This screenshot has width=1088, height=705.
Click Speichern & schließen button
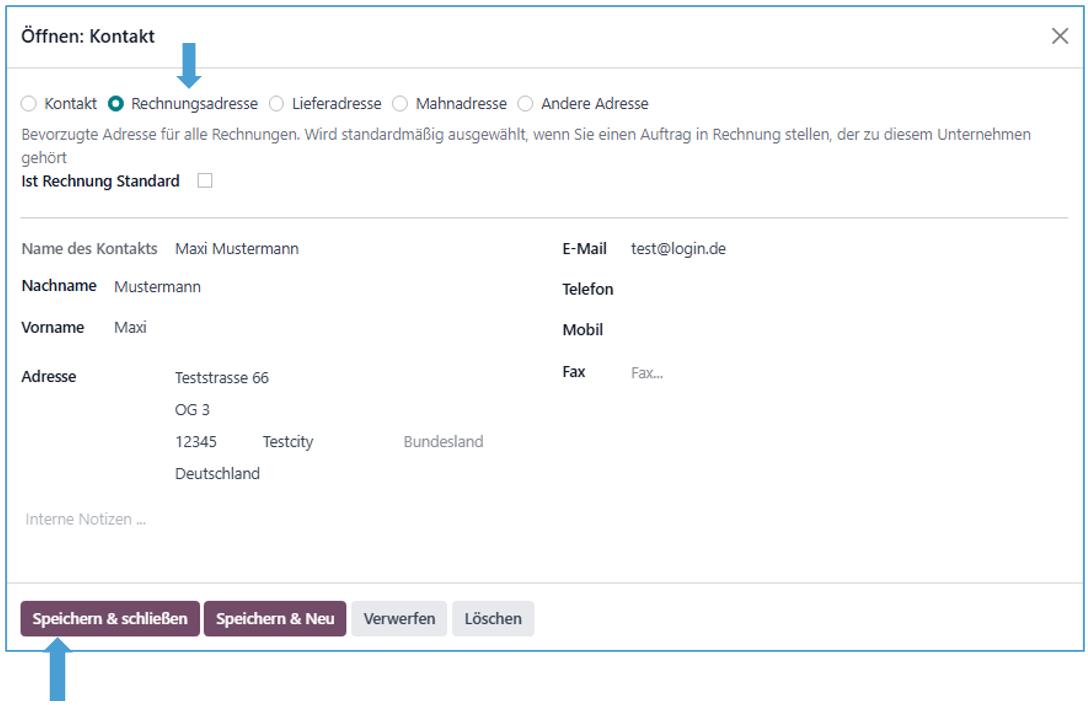point(110,619)
